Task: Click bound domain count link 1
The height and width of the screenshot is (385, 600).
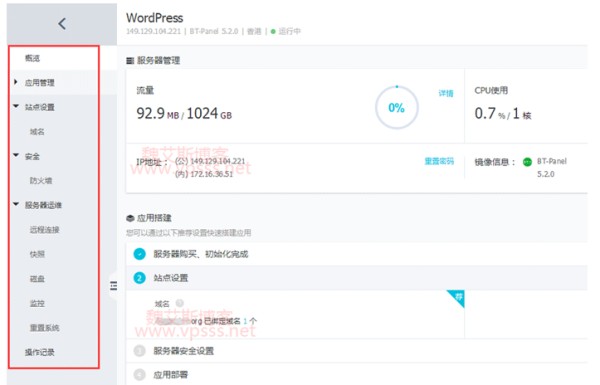Action: 245,321
